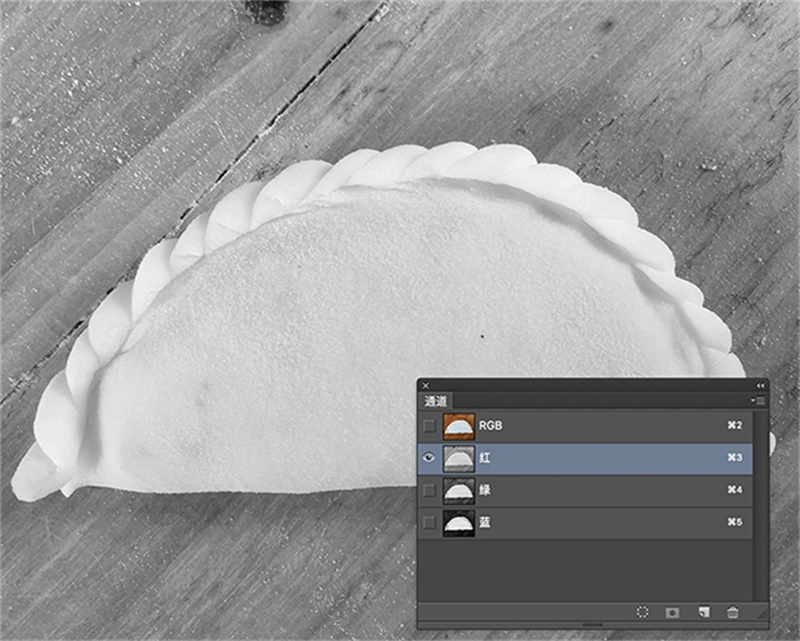The image size is (800, 641).
Task: Click Save selection as channel icon
Action: [672, 611]
